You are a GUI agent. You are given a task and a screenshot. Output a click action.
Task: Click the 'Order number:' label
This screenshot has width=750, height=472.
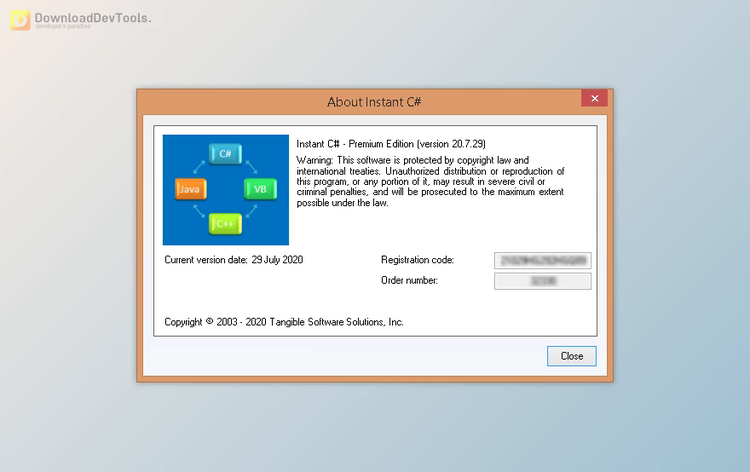(x=409, y=280)
